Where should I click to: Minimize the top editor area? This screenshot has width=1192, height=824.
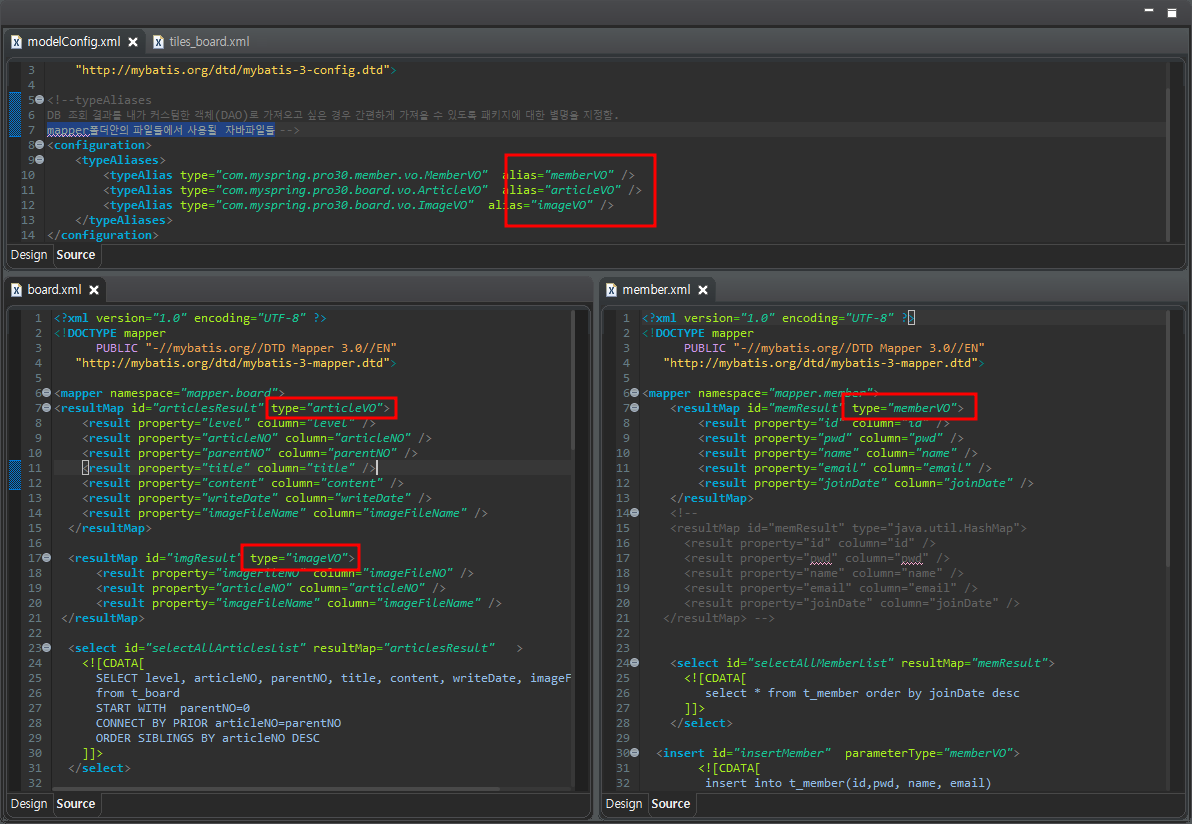(1149, 11)
